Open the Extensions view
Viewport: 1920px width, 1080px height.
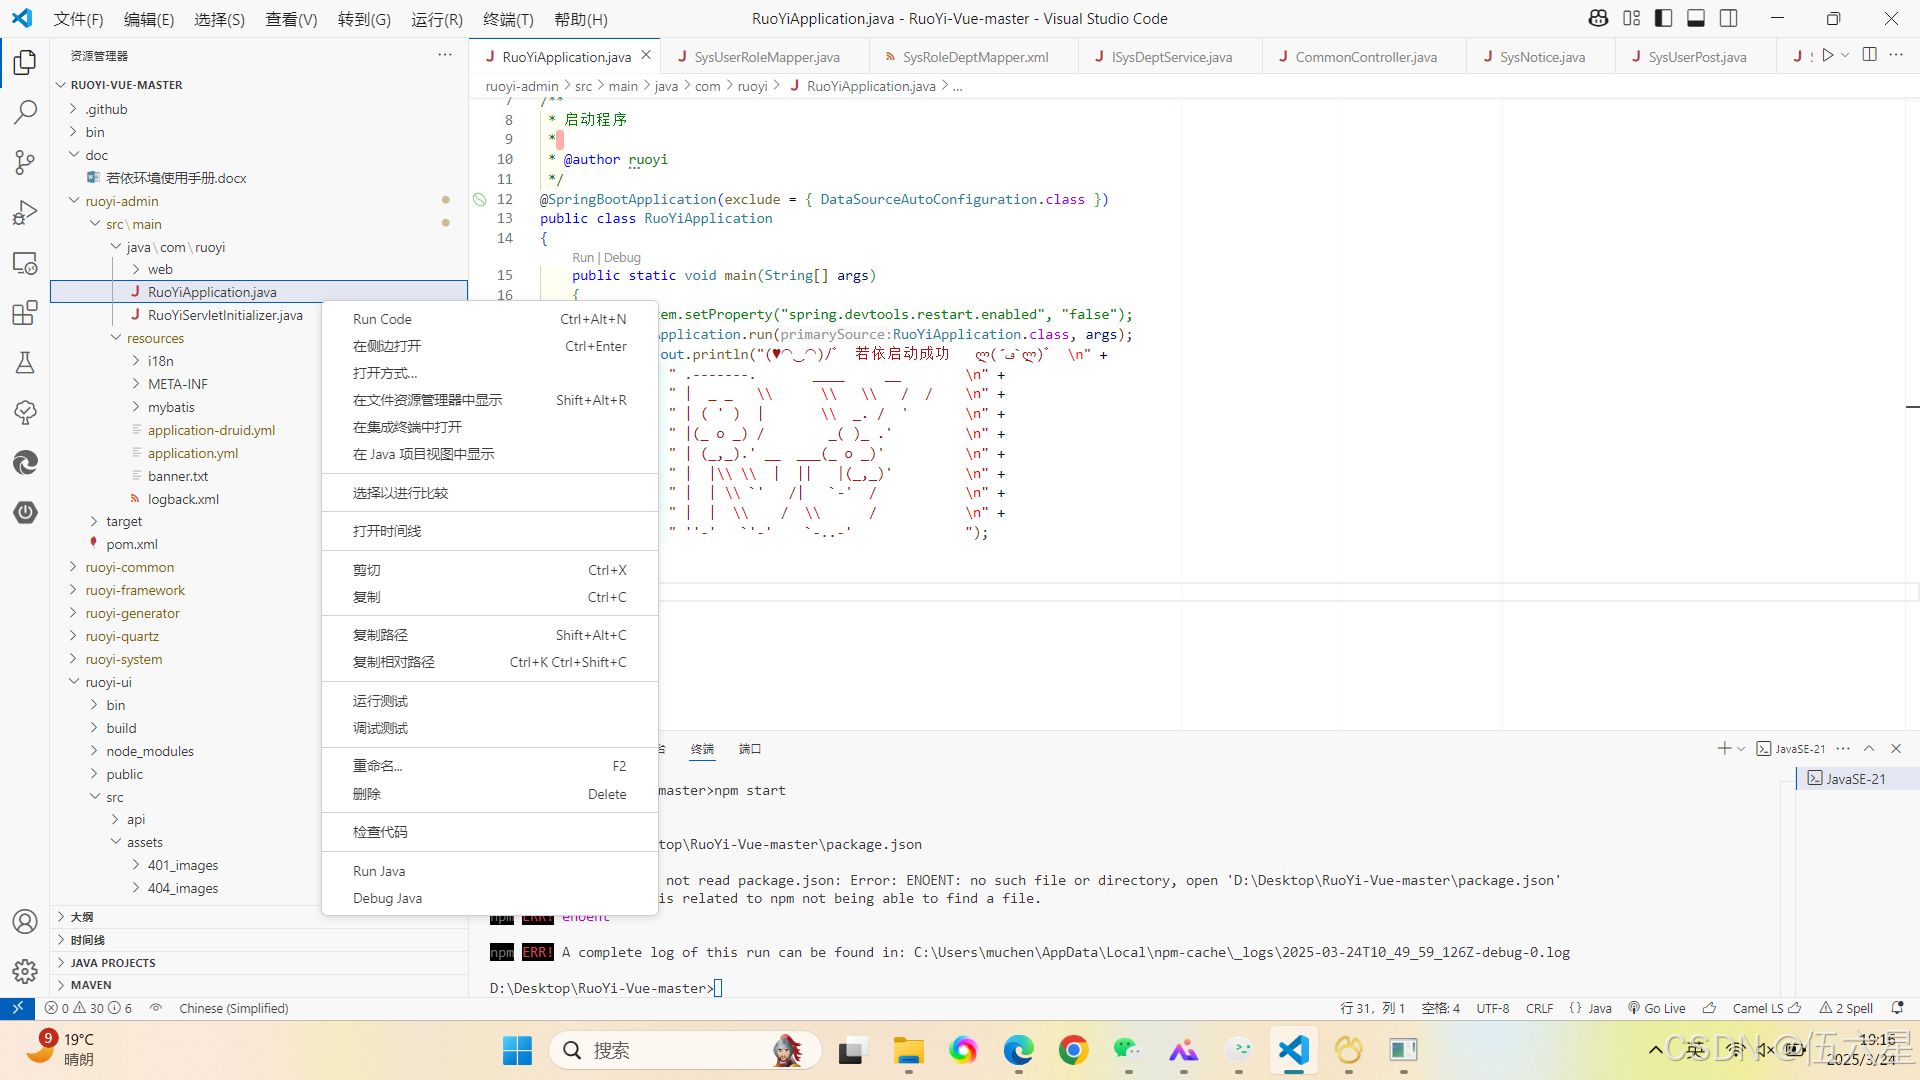pyautogui.click(x=25, y=313)
